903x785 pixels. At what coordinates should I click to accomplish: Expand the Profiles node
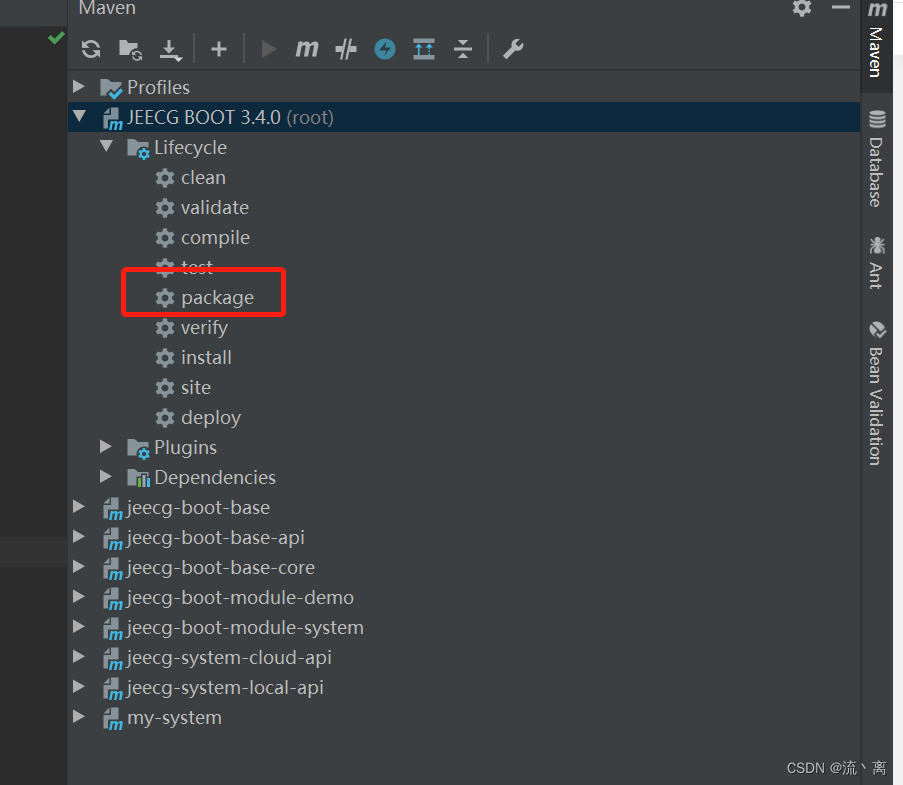pyautogui.click(x=79, y=87)
